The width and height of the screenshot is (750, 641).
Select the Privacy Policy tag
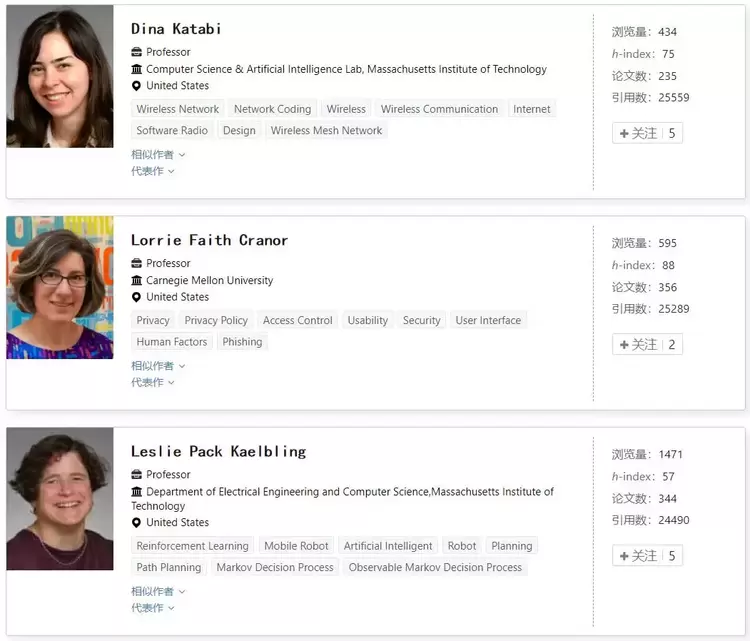point(216,320)
